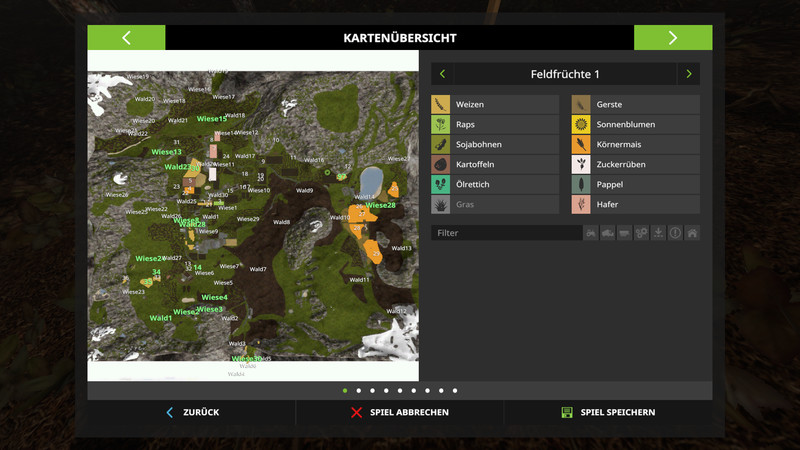Click the exclamation mark filter icon
This screenshot has height=450, width=800.
tap(675, 233)
